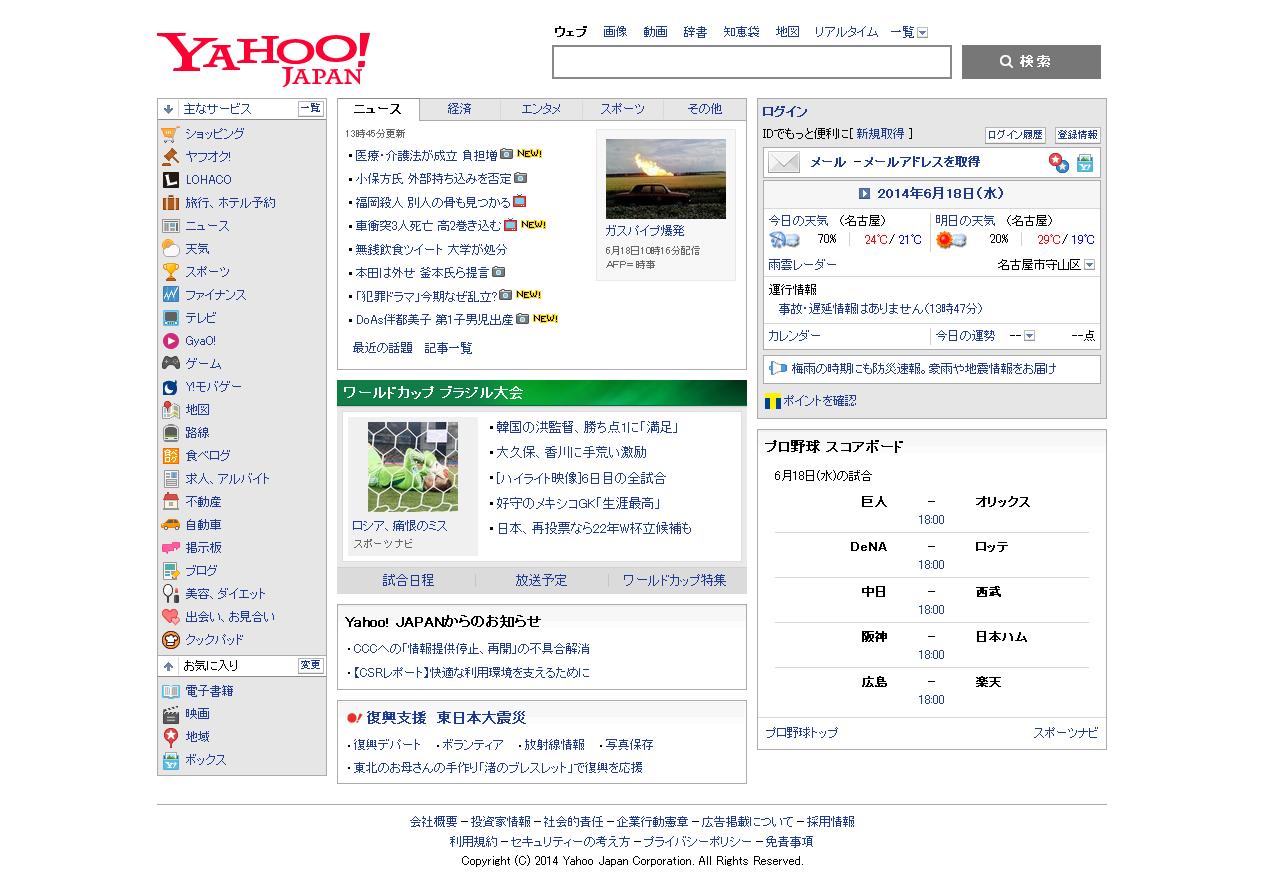Image resolution: width=1264 pixels, height=879 pixels.
Task: Click the search button
Action: (x=1031, y=62)
